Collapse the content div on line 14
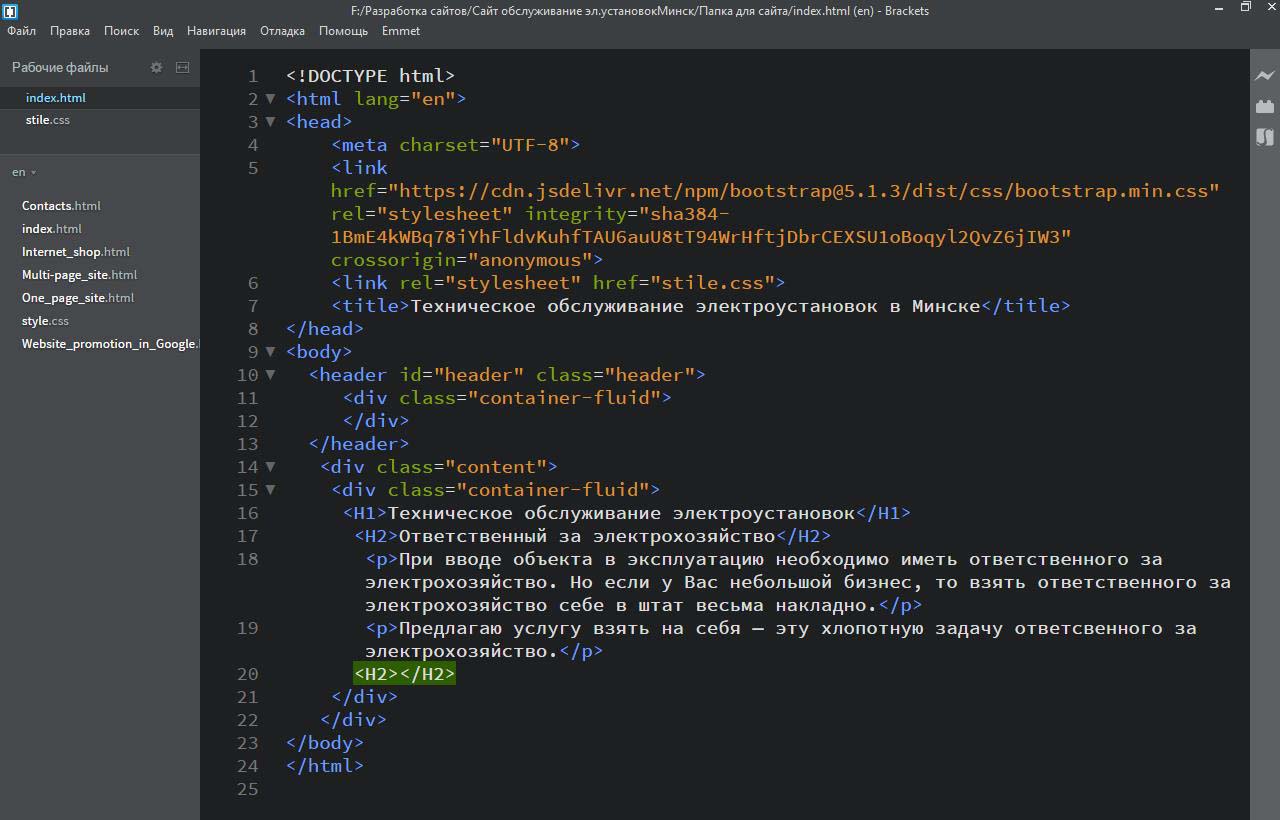Screen dimensions: 1280x820 coord(270,467)
